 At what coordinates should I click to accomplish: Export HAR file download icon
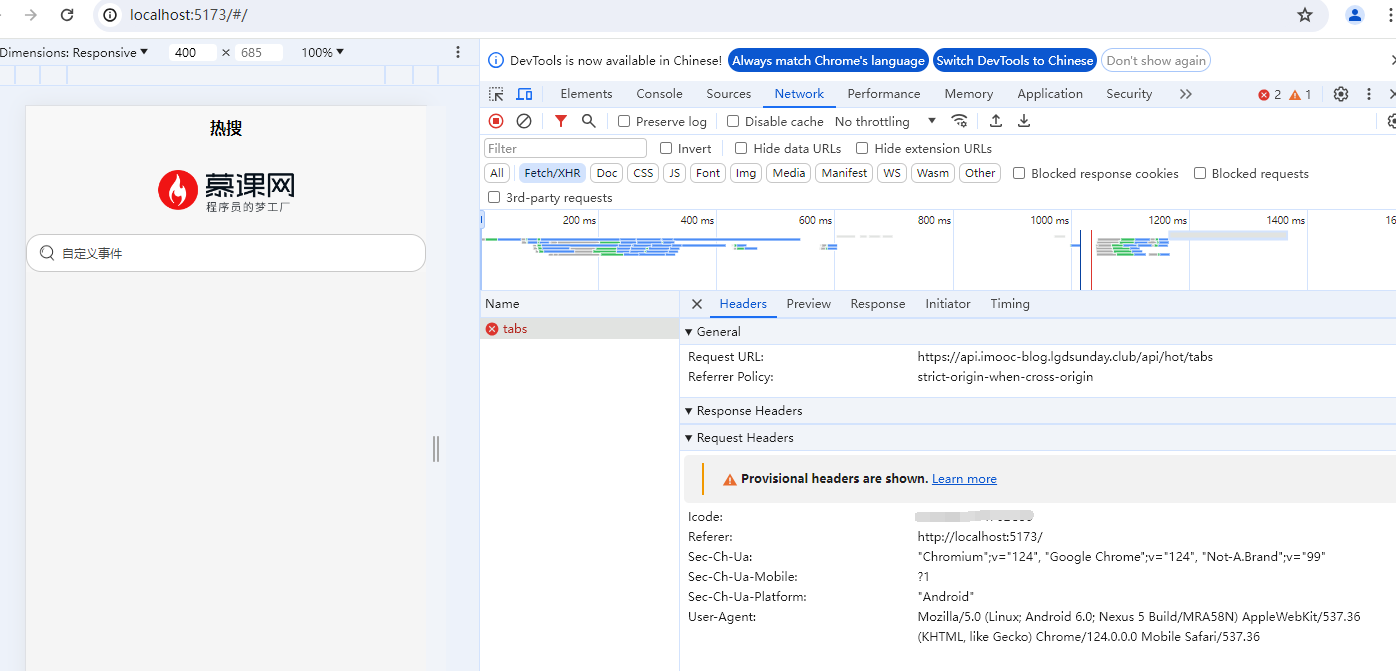[x=1024, y=121]
